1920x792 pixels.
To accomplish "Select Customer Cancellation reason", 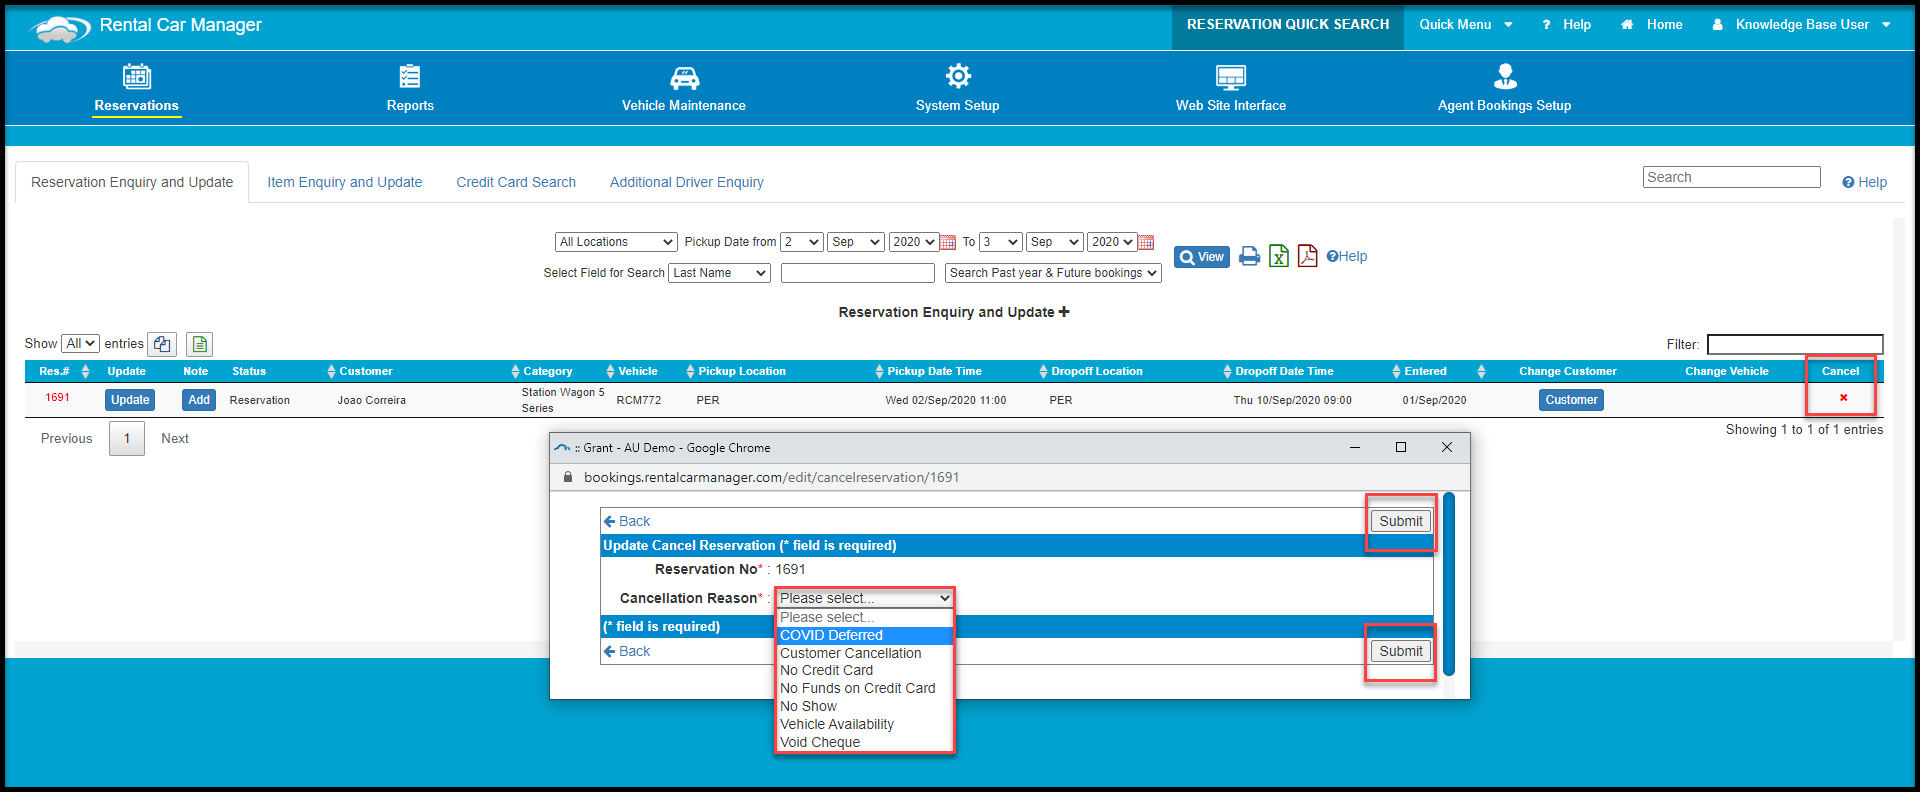I will [x=865, y=653].
